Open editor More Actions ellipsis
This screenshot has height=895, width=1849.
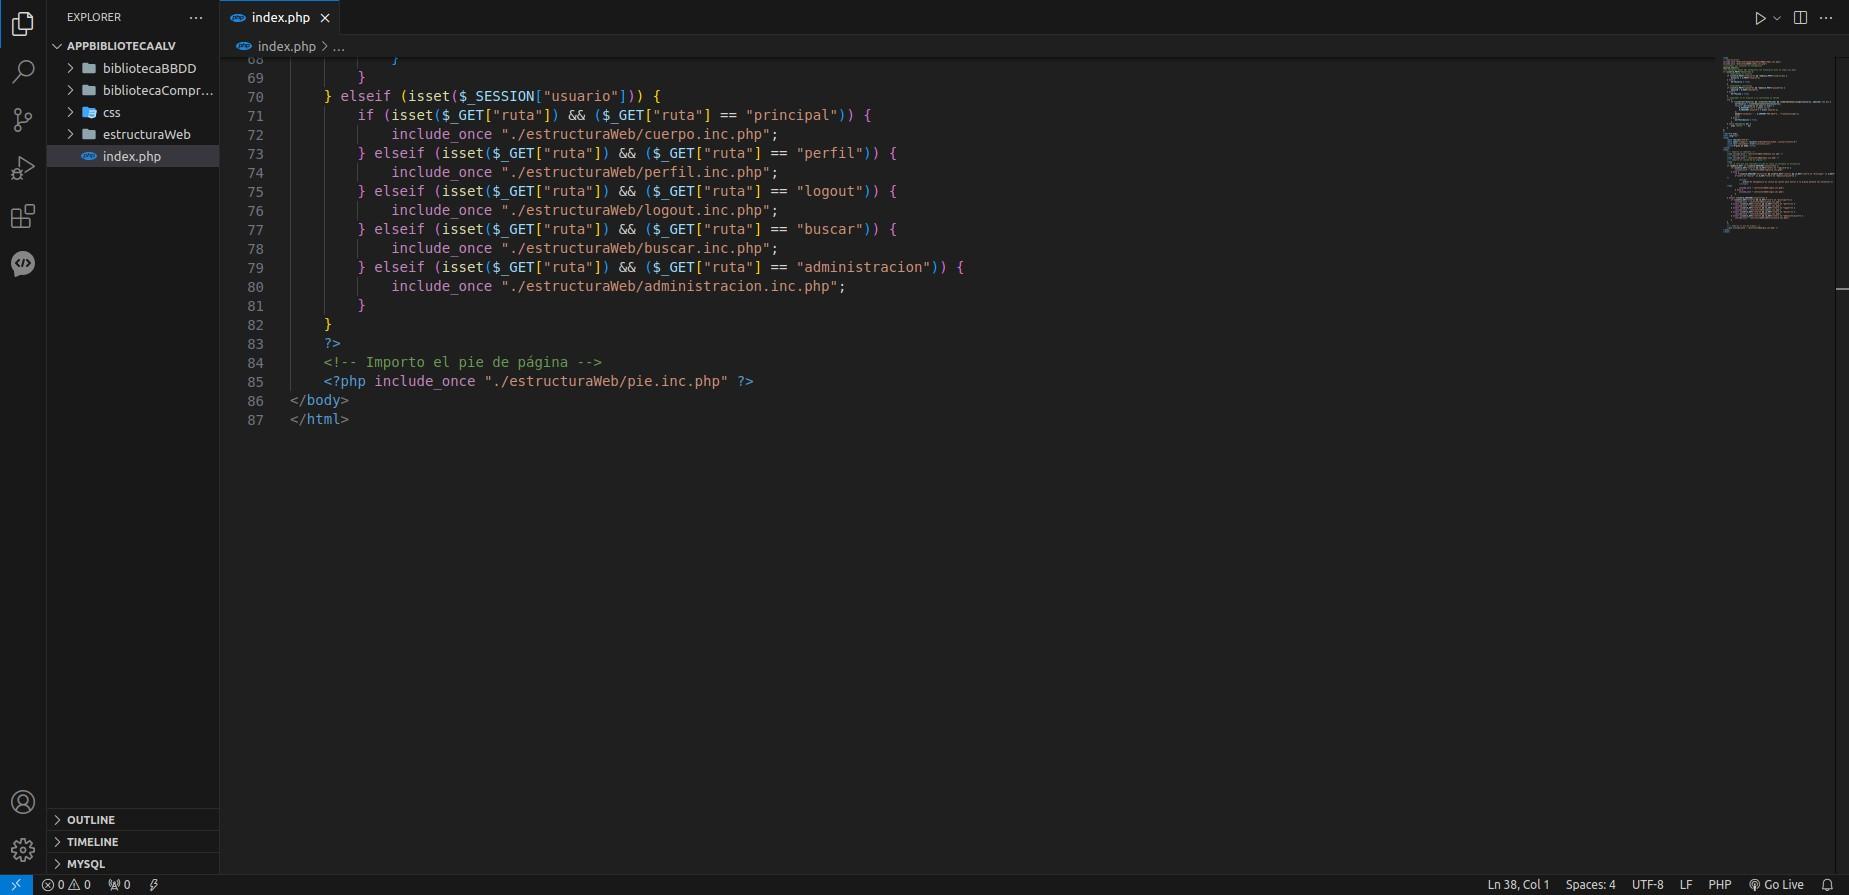click(x=1826, y=18)
